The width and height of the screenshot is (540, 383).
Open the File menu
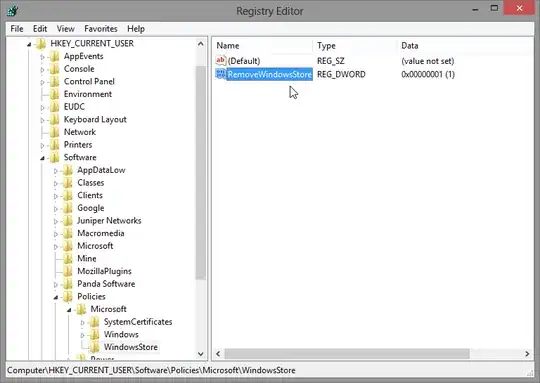[x=17, y=29]
